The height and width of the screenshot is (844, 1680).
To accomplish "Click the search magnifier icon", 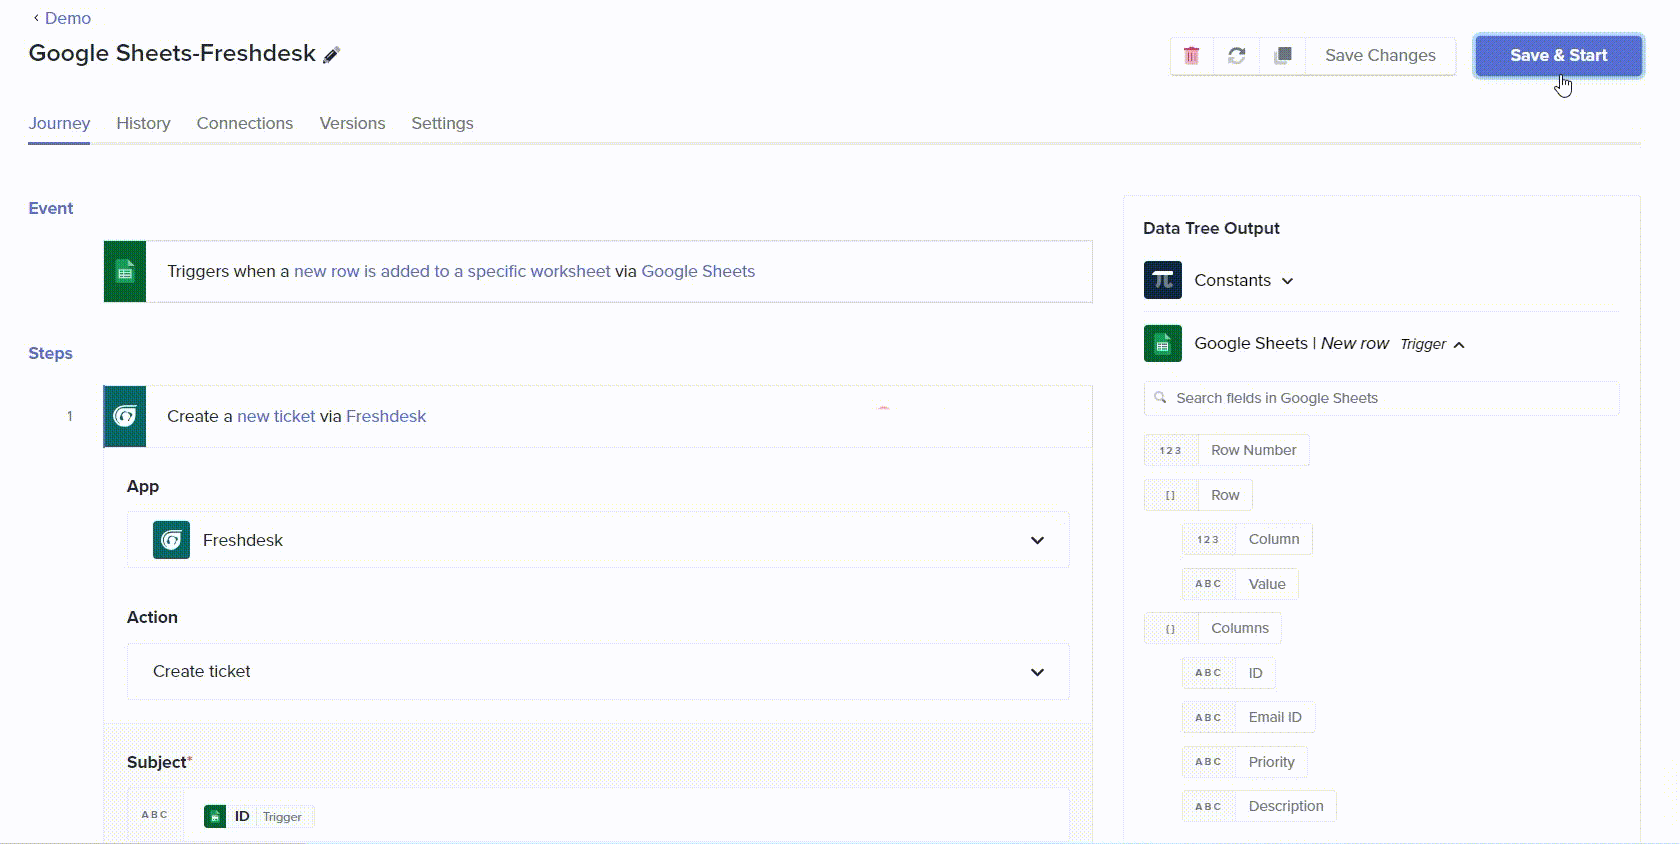I will coord(1160,398).
